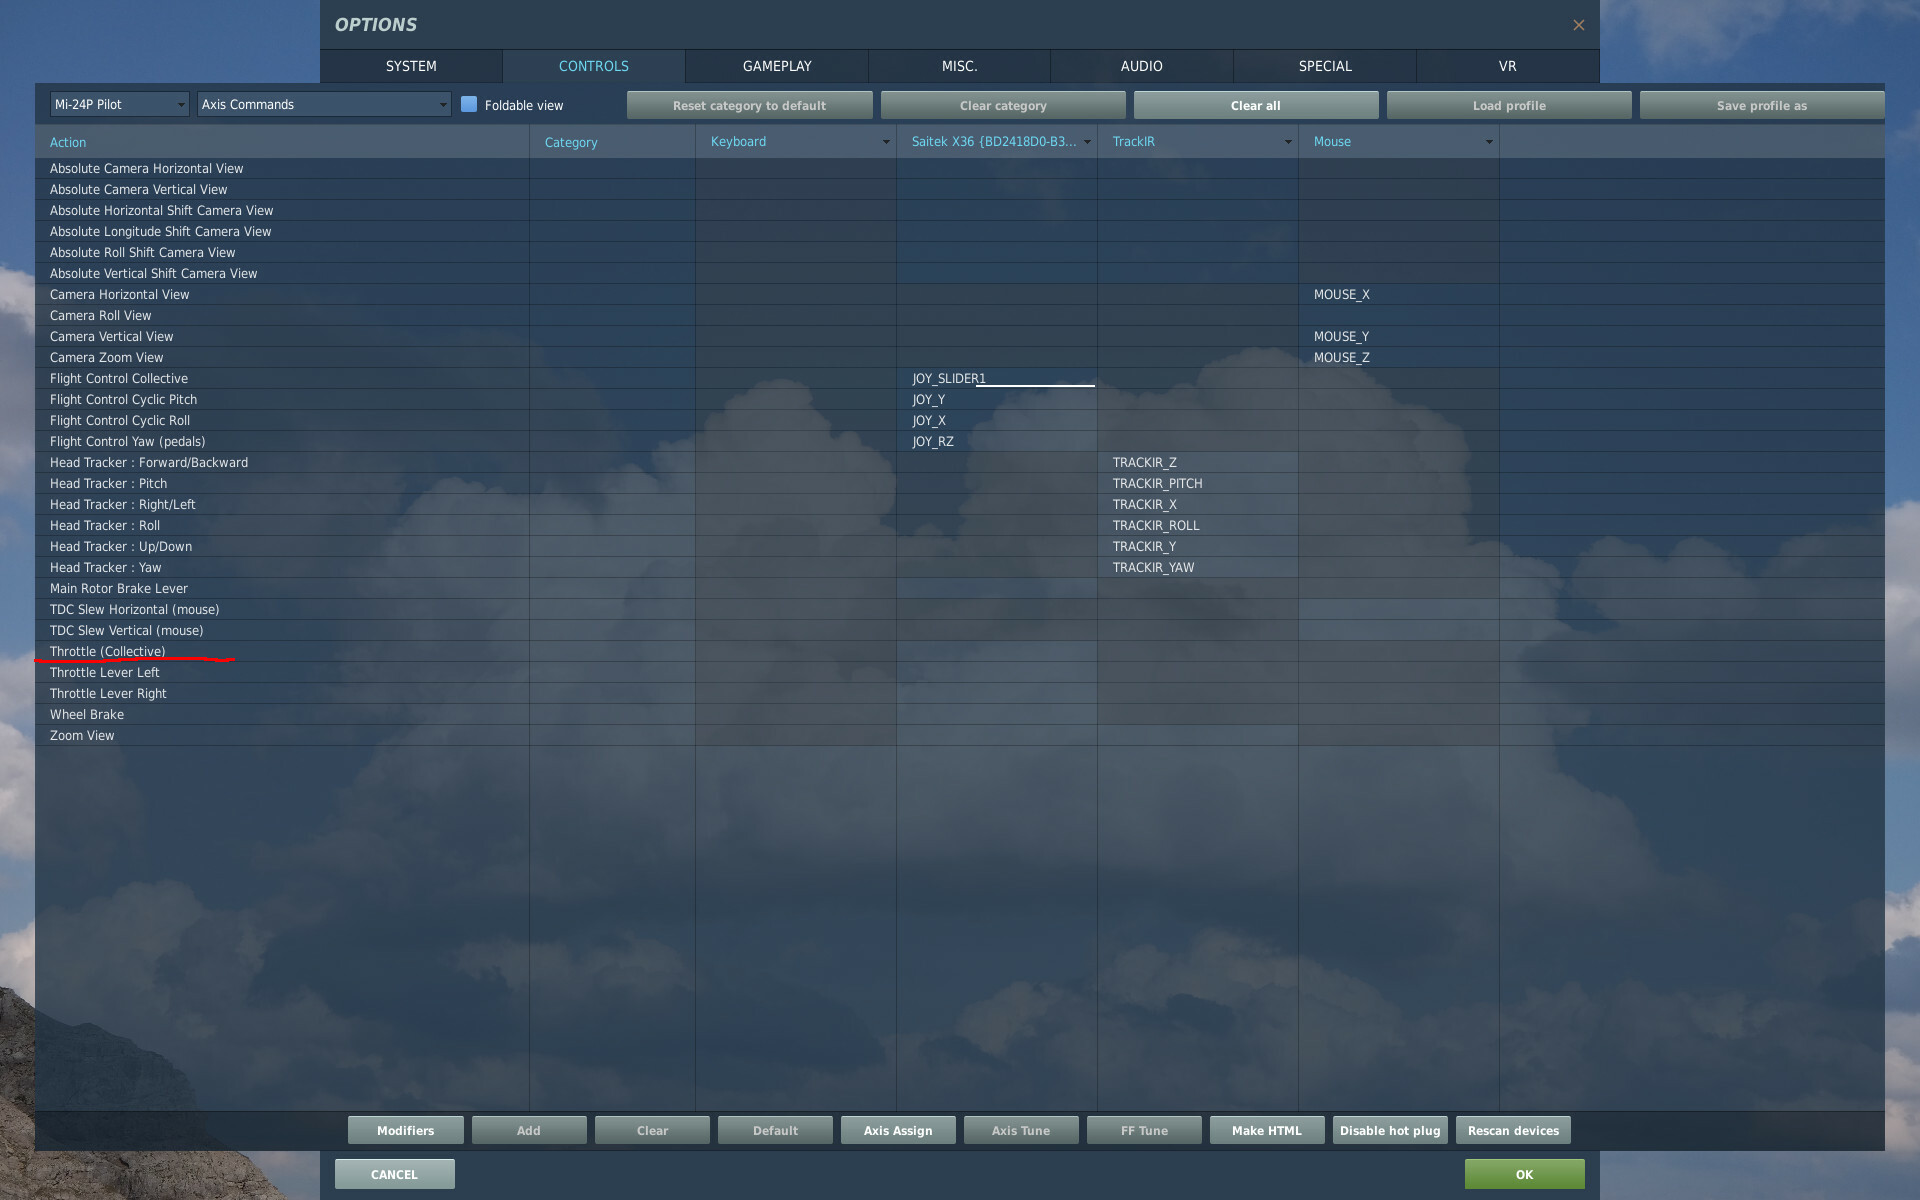Confirm settings with the OK button
Screen dimensions: 1920x1200
pyautogui.click(x=1524, y=1174)
